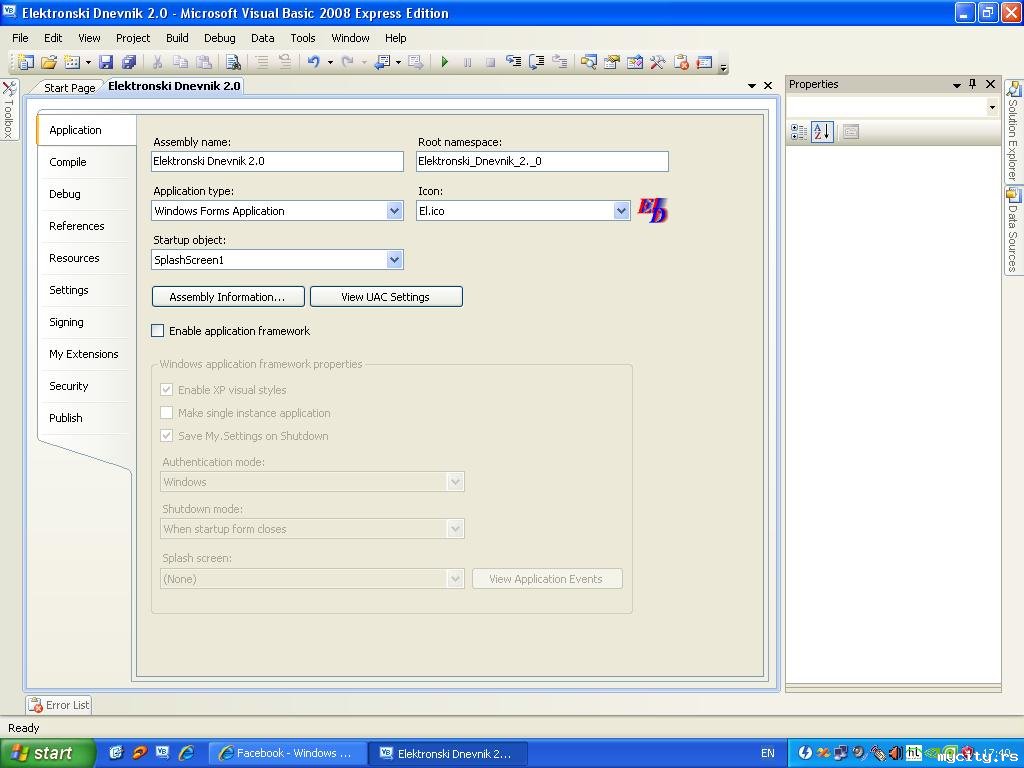
Task: Click Categorized view icon in Properties panel
Action: 799,132
